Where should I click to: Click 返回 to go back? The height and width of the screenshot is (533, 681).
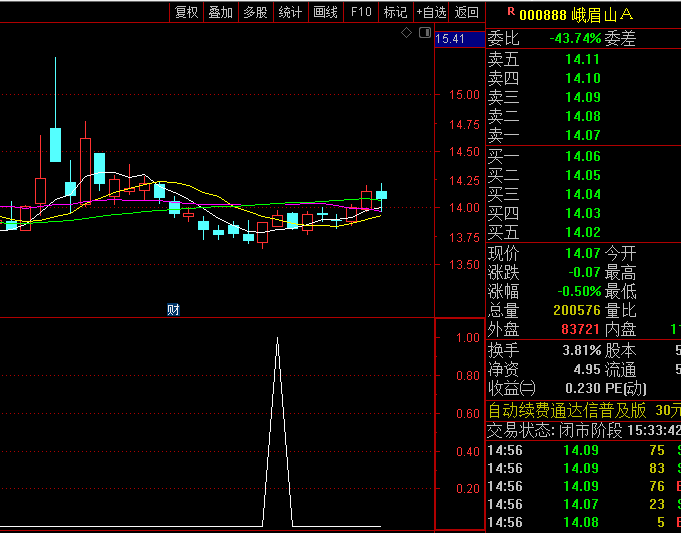[467, 12]
